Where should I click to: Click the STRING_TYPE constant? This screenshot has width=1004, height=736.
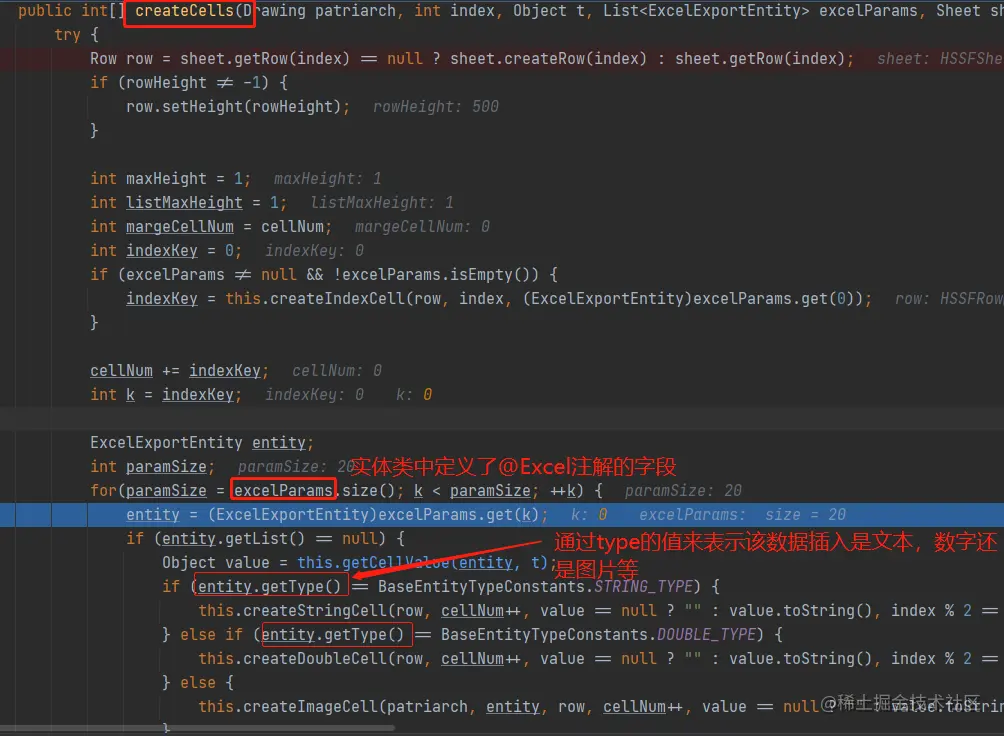click(644, 587)
